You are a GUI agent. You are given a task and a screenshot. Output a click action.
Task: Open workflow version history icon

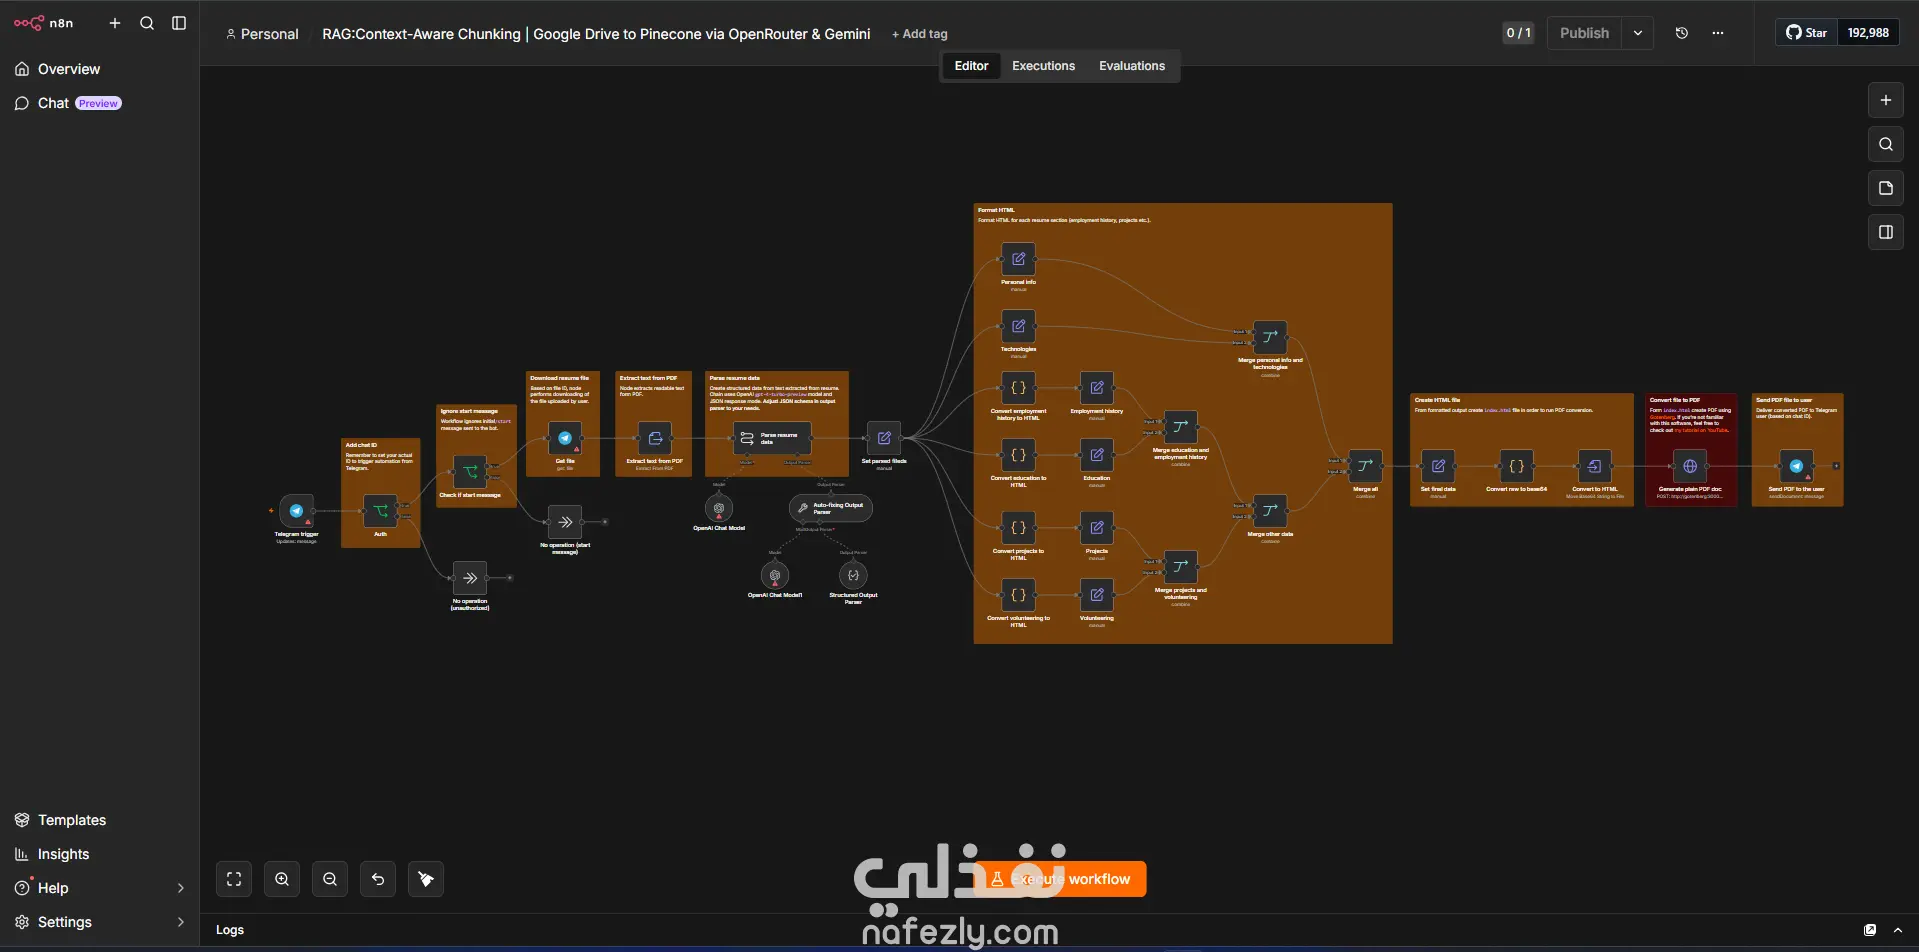(1682, 33)
